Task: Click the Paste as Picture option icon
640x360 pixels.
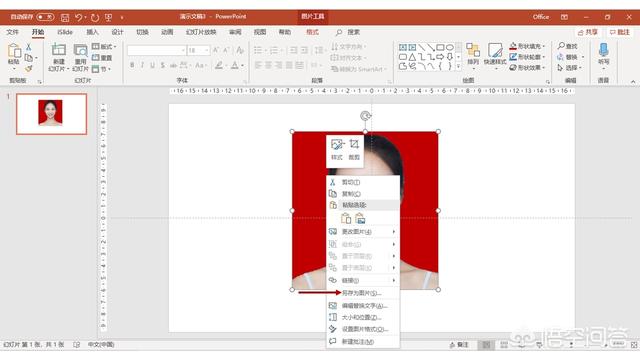Action: click(x=360, y=219)
